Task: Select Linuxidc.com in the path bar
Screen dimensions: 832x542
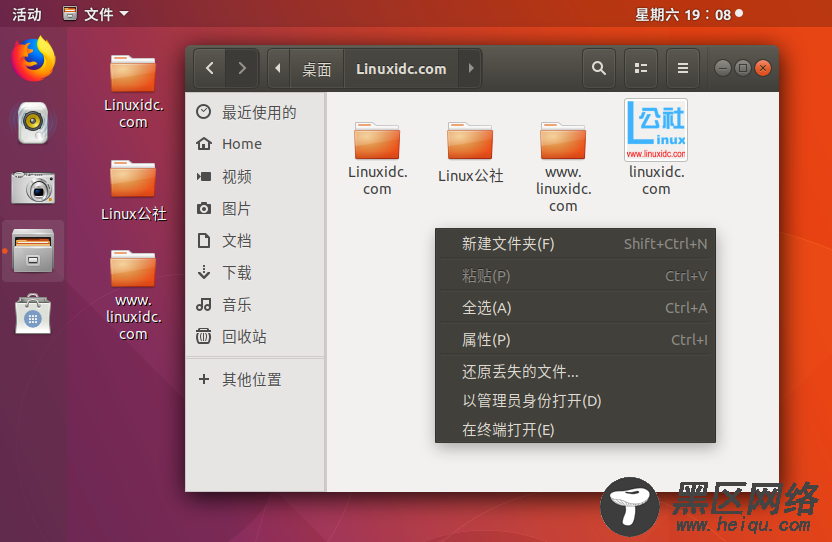Action: [x=401, y=69]
